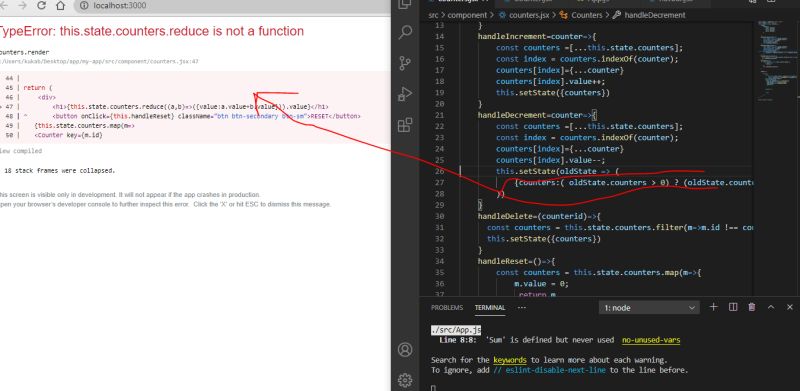View site information icon beside localhost:3000

[84, 6]
